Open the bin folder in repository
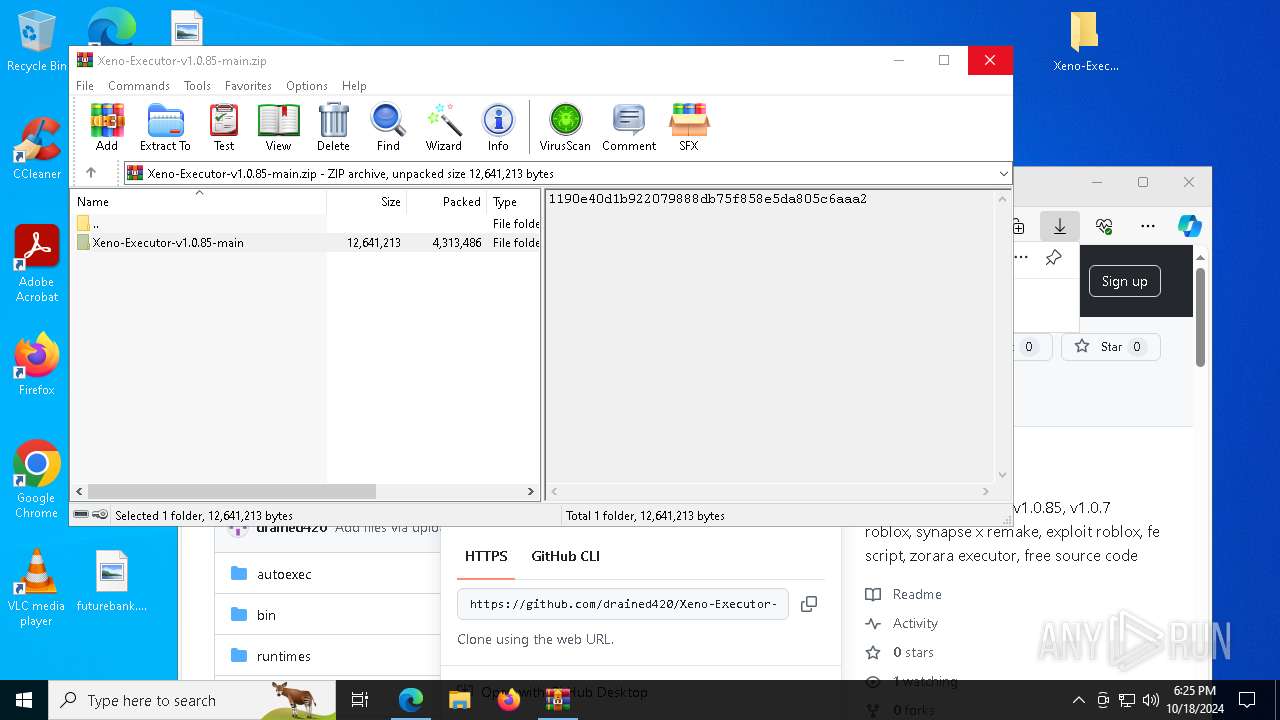Viewport: 1280px width, 720px height. coord(266,615)
